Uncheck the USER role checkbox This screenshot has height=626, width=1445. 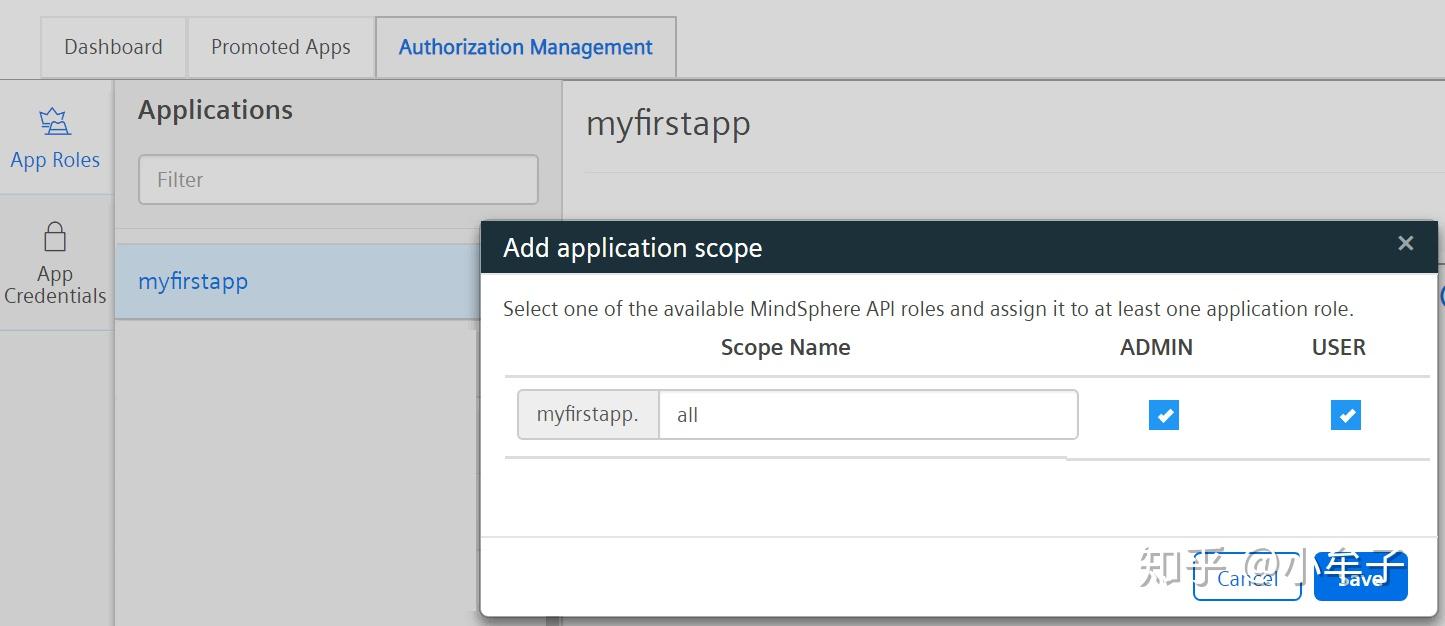click(1345, 415)
